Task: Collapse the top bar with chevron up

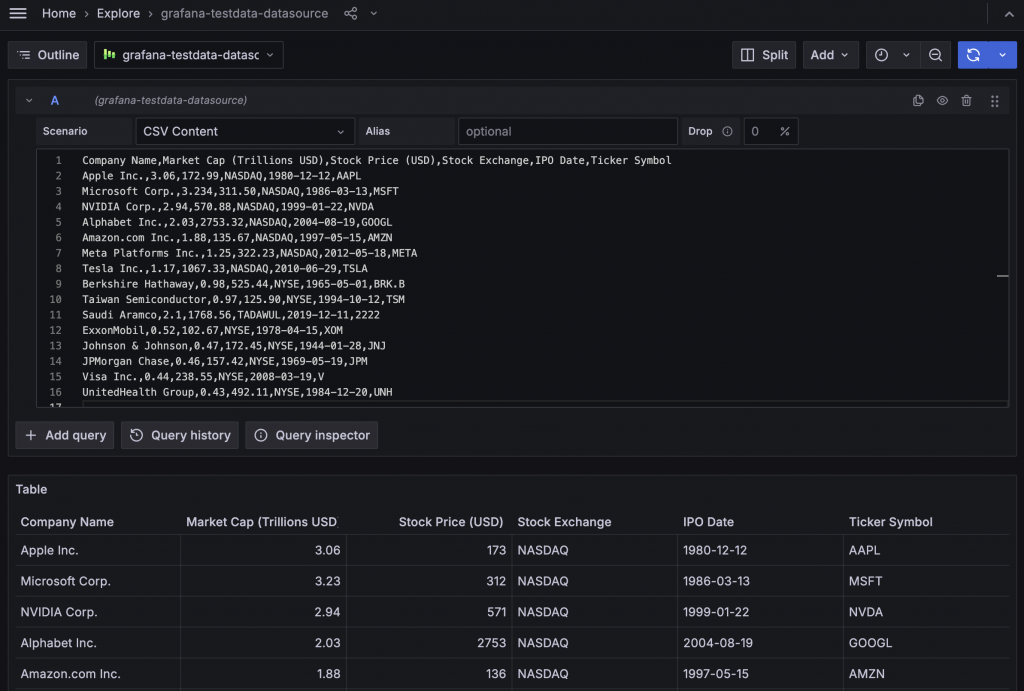Action: pos(1009,14)
